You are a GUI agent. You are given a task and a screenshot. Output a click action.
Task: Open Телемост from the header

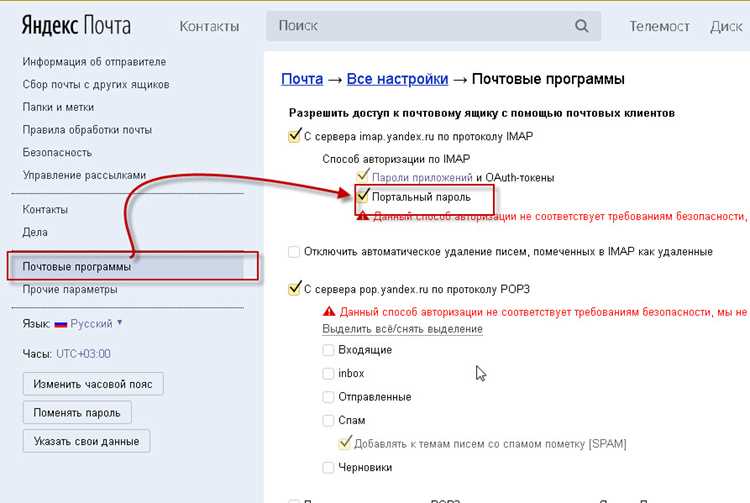[659, 26]
